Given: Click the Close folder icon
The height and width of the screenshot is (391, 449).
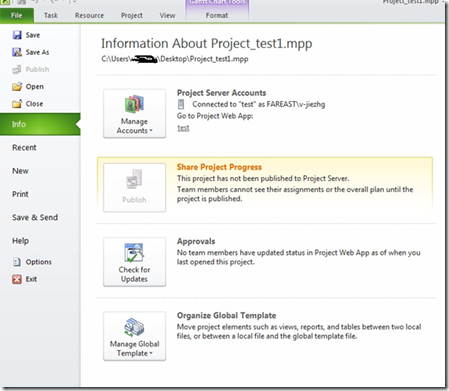Looking at the screenshot, I should tap(17, 104).
